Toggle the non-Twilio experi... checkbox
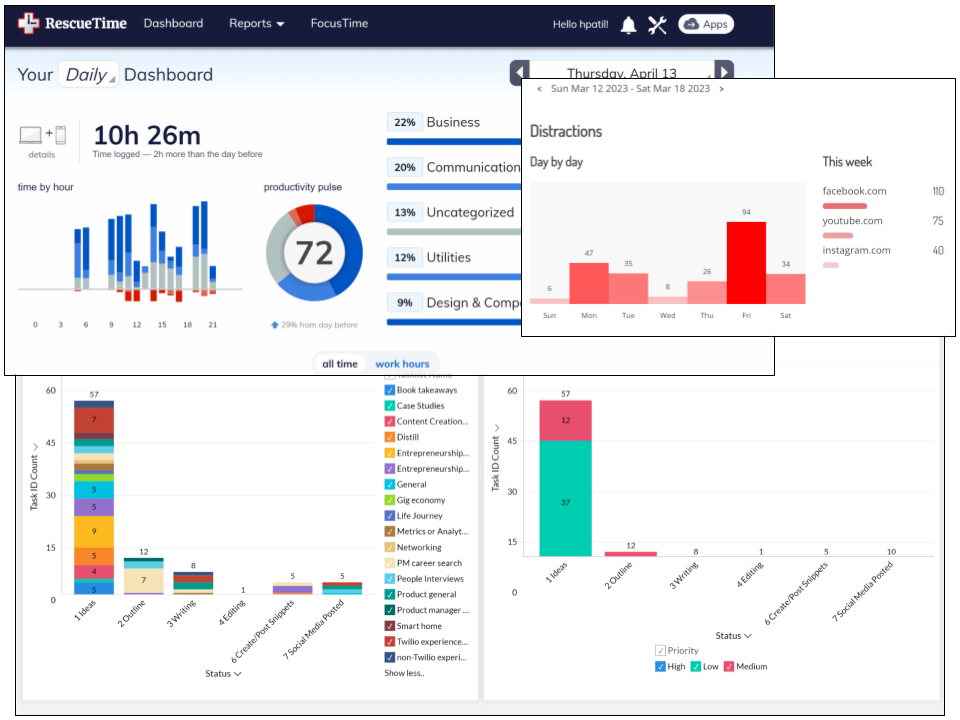 389,658
